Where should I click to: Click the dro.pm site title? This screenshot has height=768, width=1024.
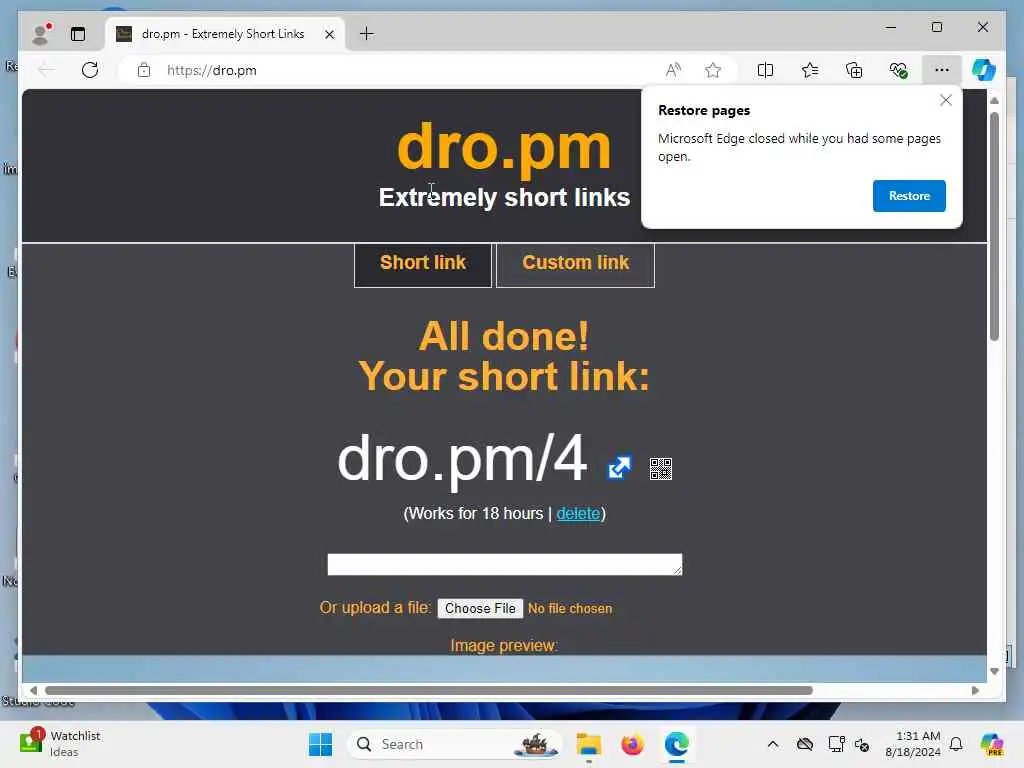point(504,148)
